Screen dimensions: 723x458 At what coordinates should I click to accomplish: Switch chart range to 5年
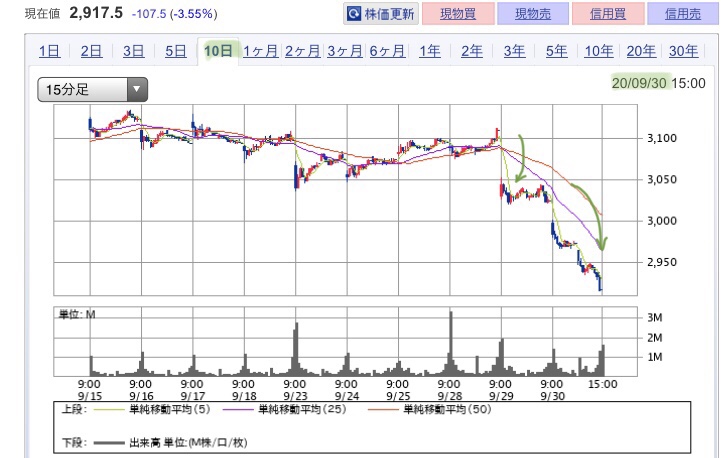pyautogui.click(x=557, y=51)
